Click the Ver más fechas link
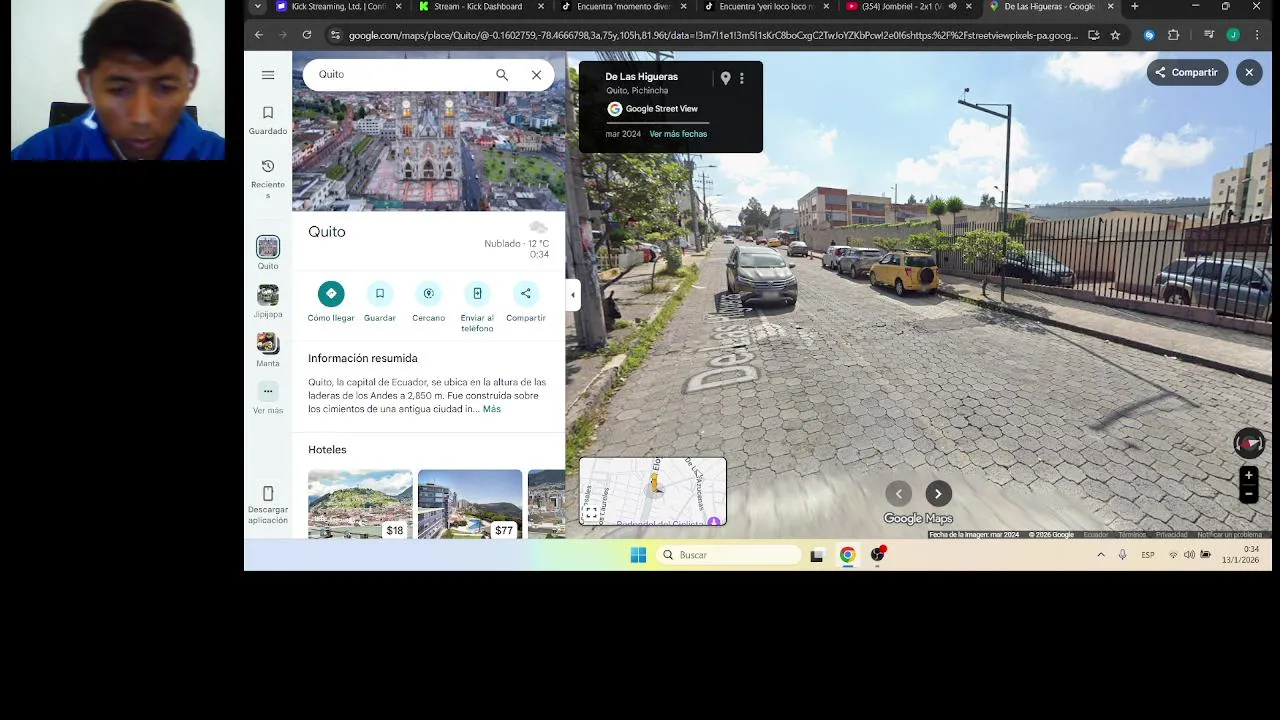1280x720 pixels. [x=678, y=134]
